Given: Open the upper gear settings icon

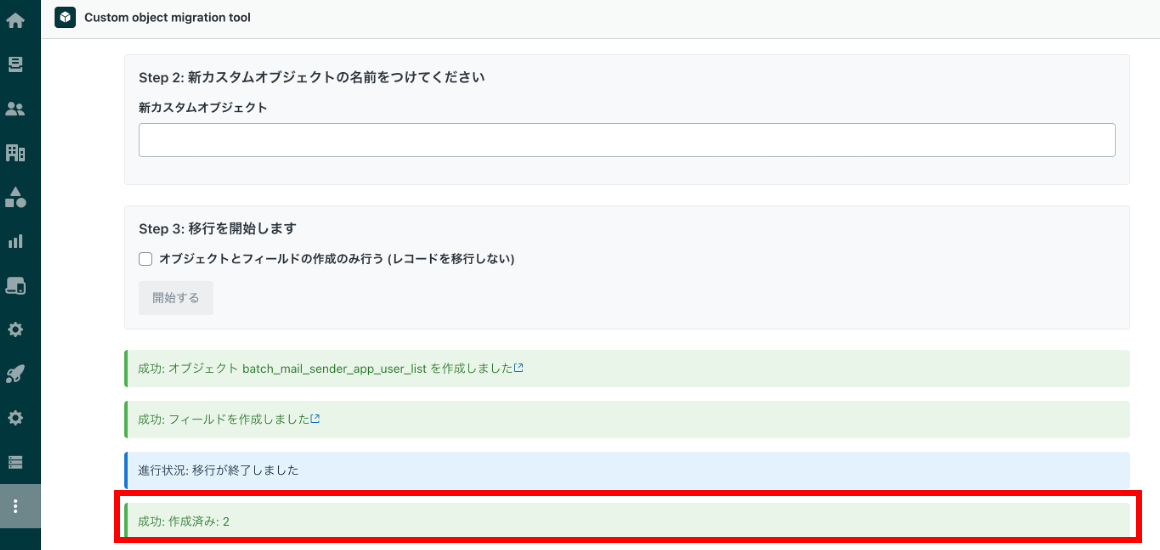Looking at the screenshot, I should pos(16,329).
